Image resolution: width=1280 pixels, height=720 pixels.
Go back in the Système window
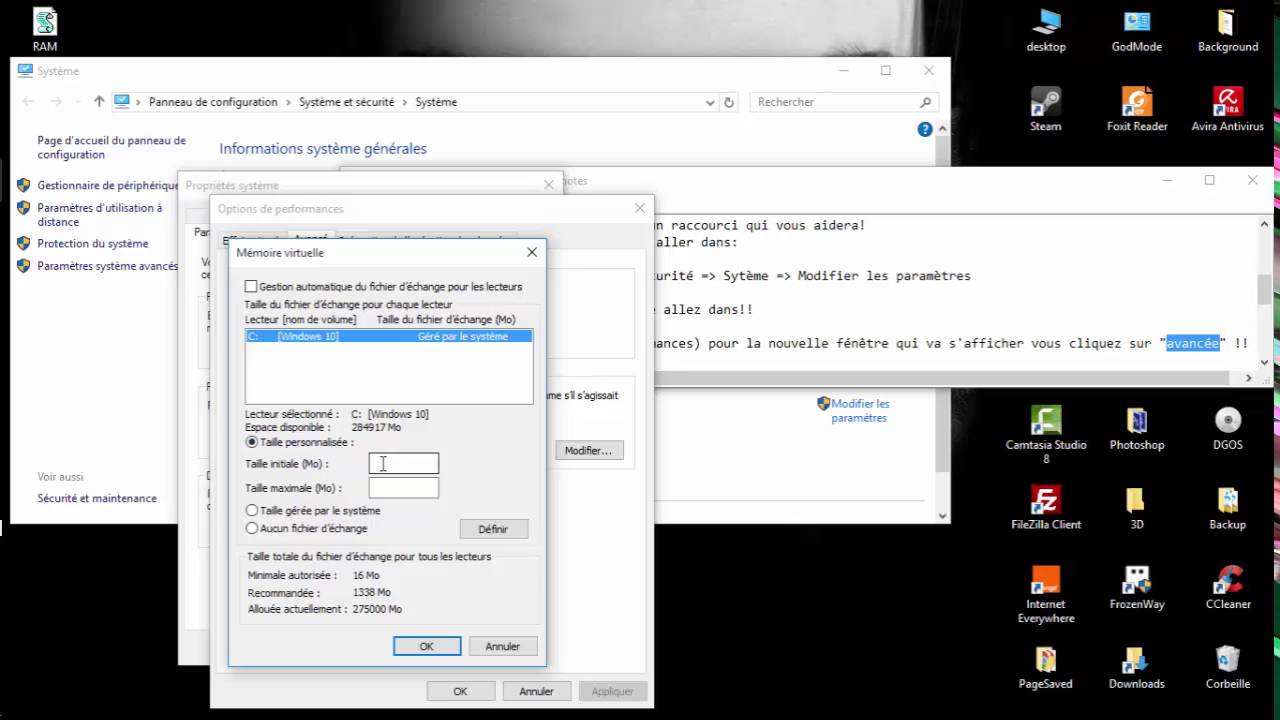28,101
